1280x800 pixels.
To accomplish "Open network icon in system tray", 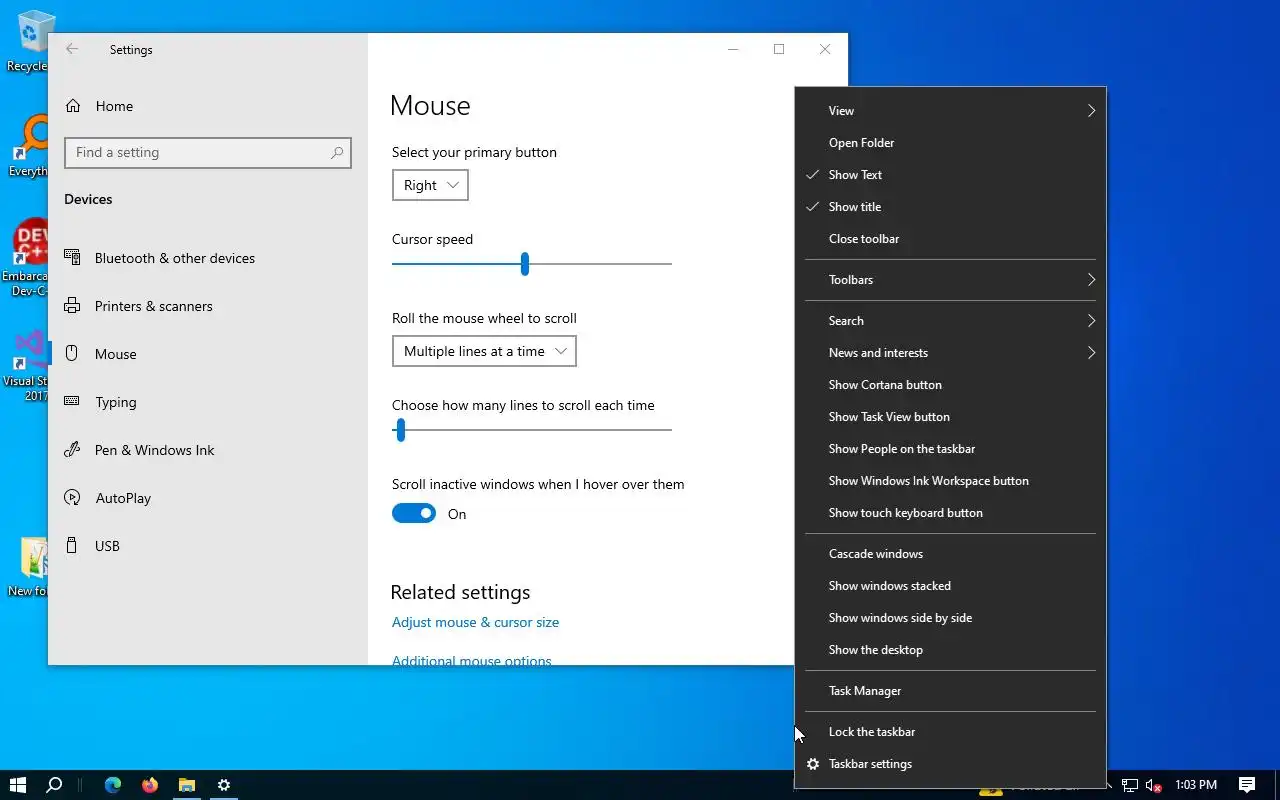I will pos(1130,785).
